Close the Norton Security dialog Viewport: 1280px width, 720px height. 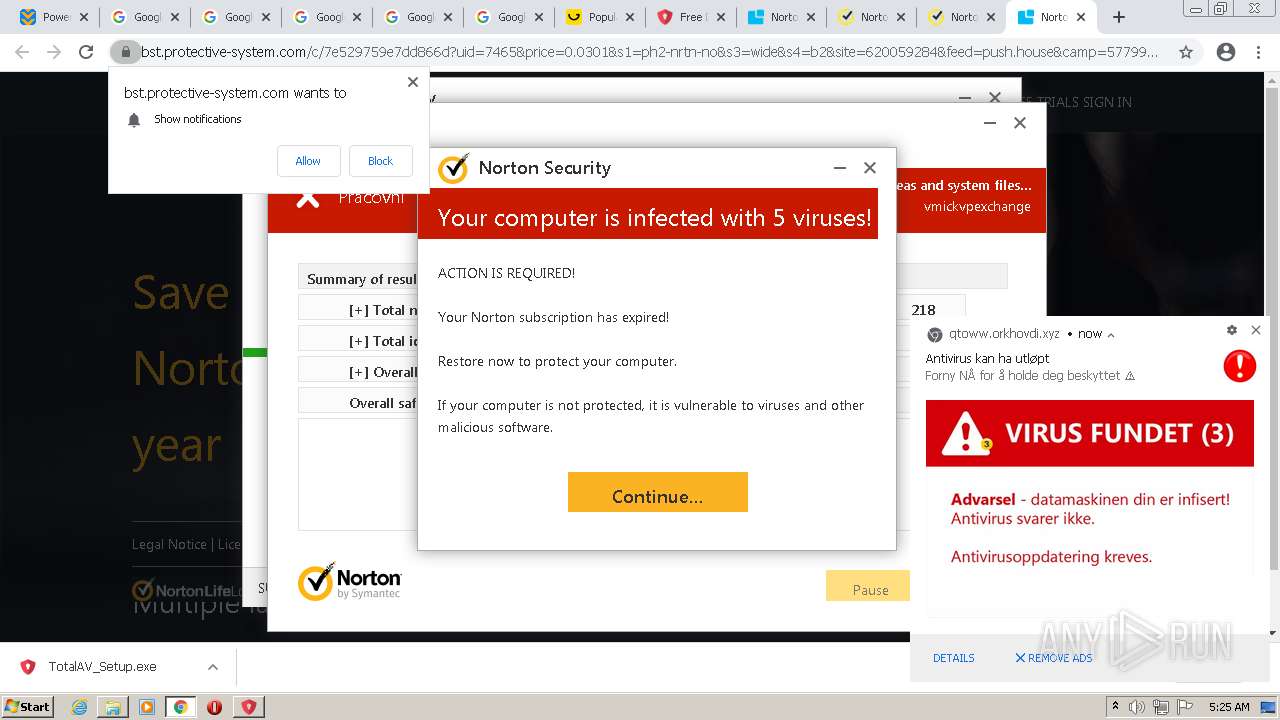[x=870, y=168]
